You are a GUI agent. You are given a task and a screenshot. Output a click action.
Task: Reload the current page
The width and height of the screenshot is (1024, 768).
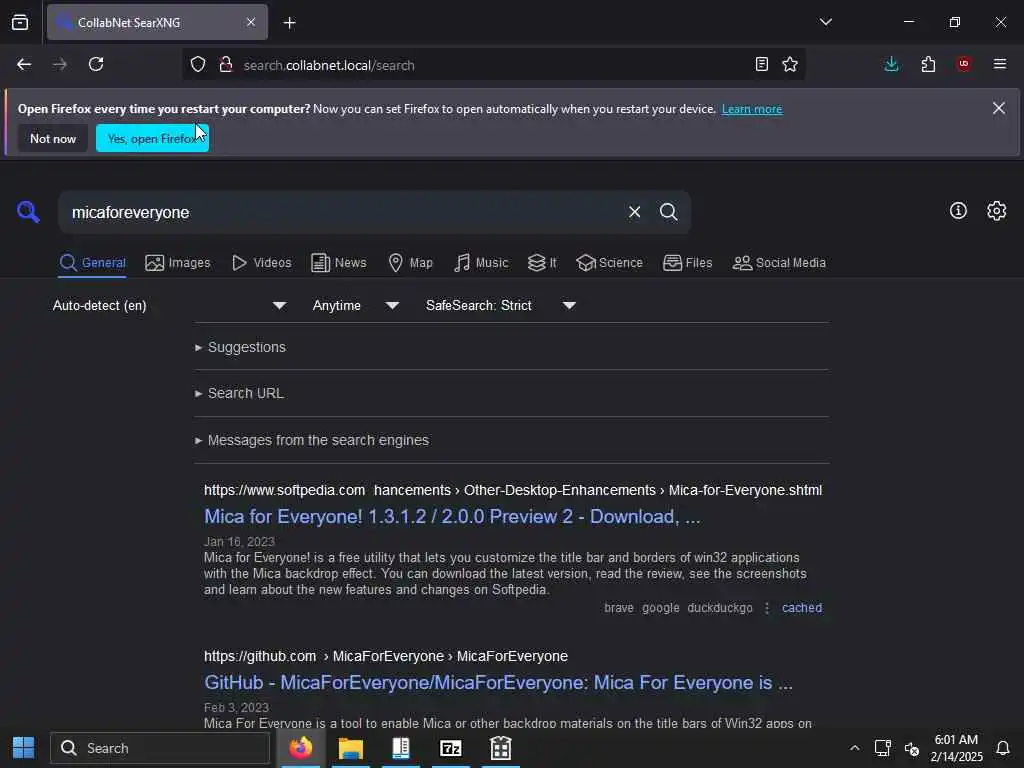coord(96,64)
